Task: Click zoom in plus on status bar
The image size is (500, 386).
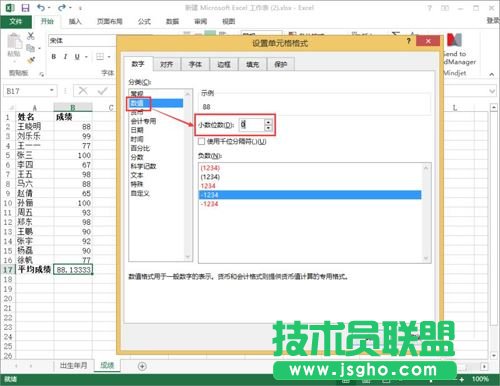Action: [461, 379]
